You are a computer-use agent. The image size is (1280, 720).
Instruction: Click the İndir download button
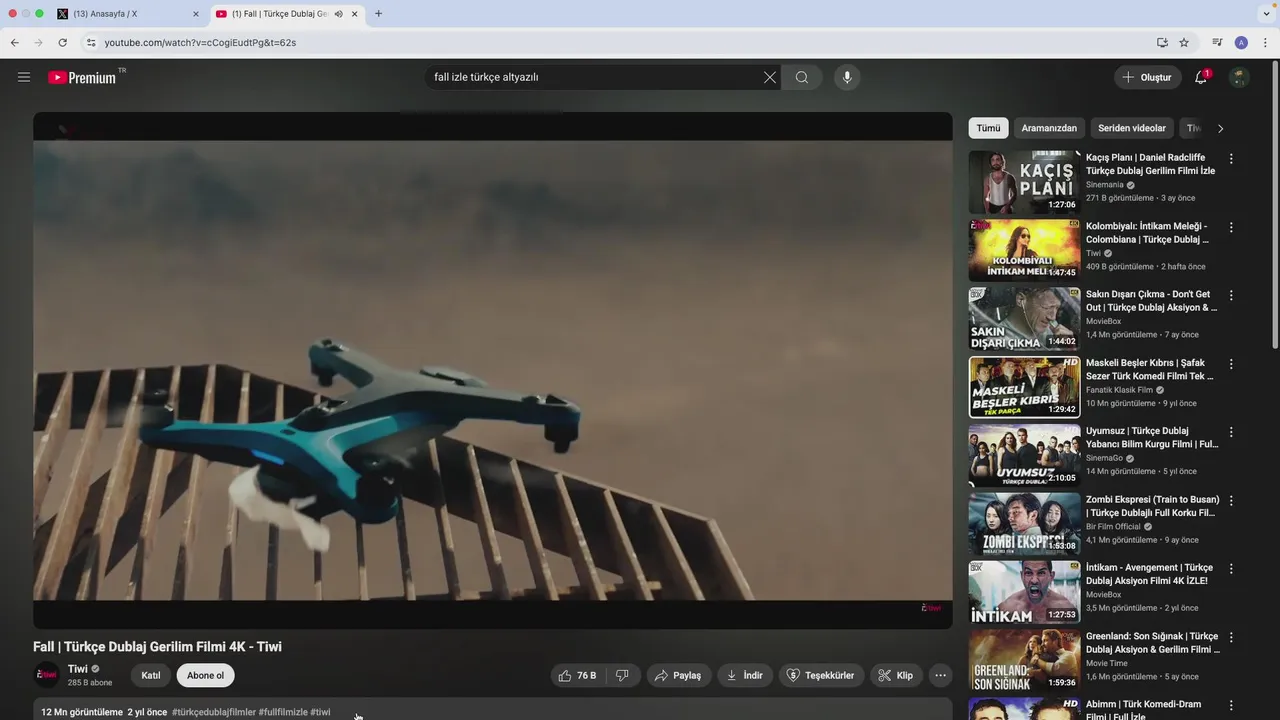(745, 676)
